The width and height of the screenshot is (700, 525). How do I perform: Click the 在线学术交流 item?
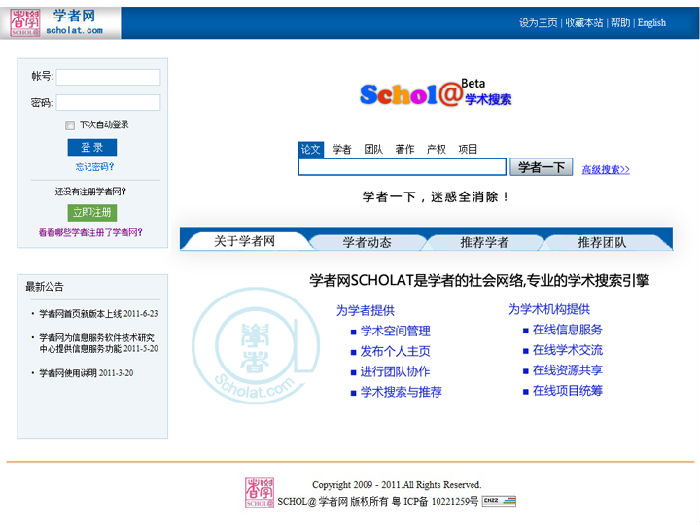point(568,350)
